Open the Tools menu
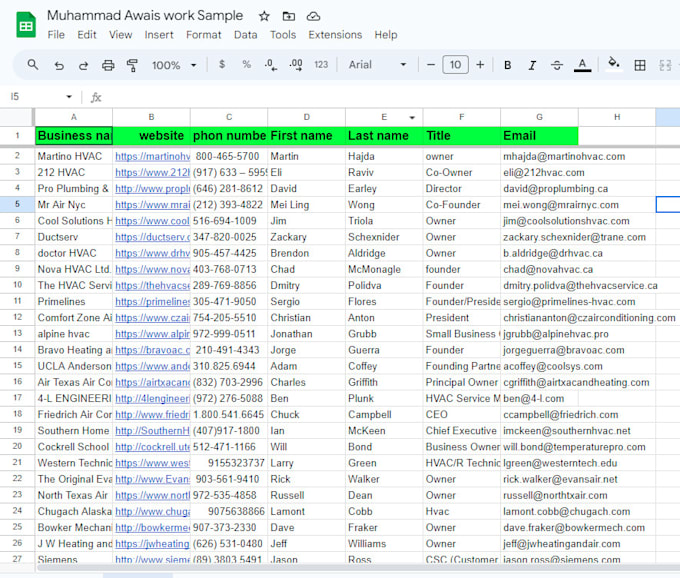 click(283, 35)
